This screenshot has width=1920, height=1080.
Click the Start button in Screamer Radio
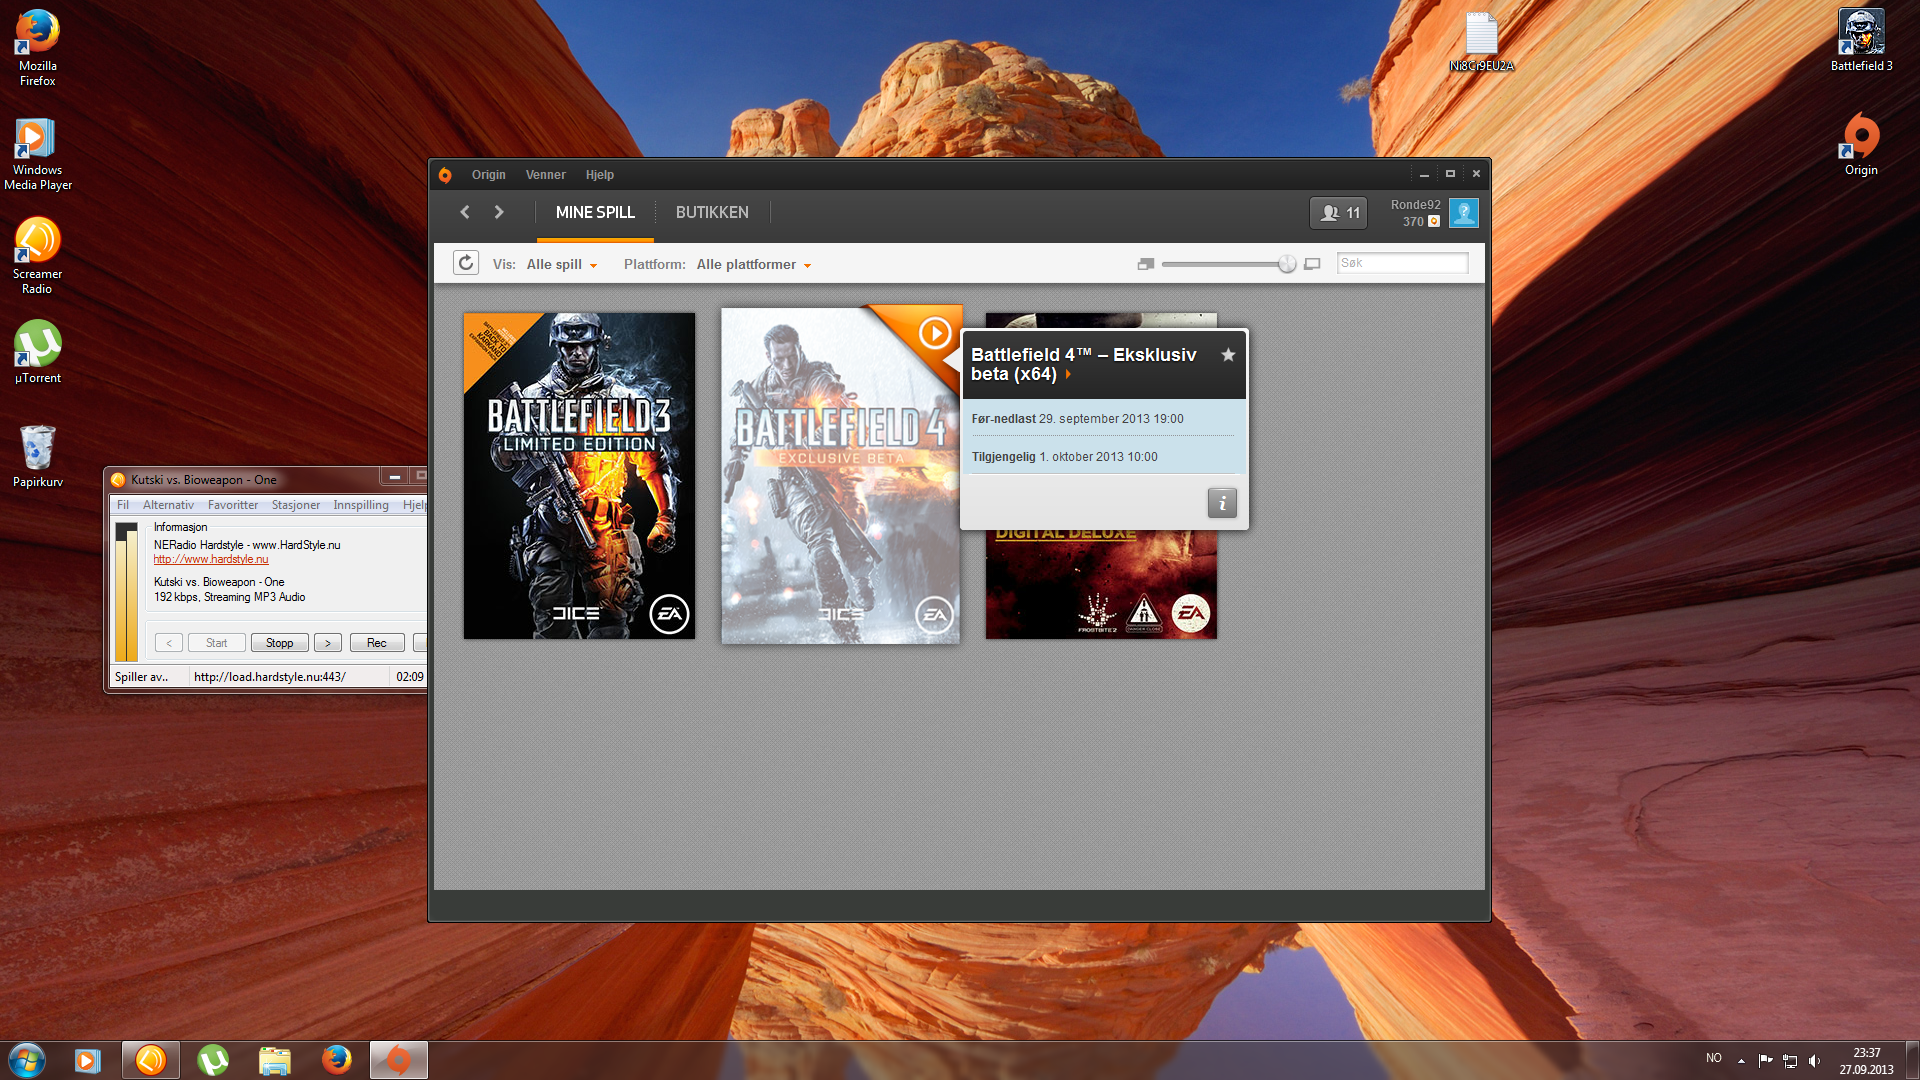(216, 643)
